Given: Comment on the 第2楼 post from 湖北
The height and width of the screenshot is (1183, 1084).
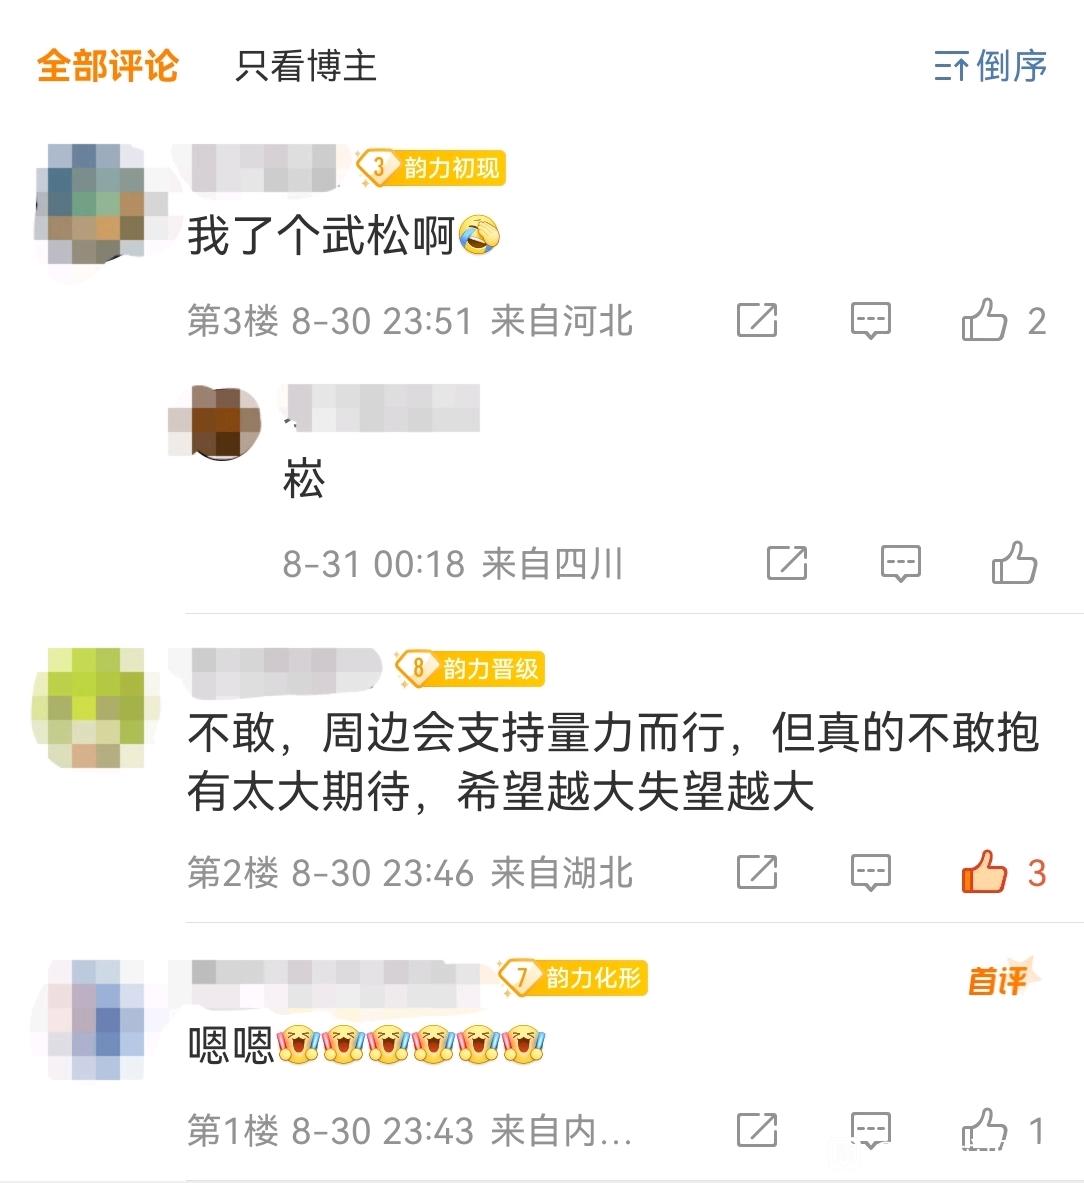Looking at the screenshot, I should 871,872.
